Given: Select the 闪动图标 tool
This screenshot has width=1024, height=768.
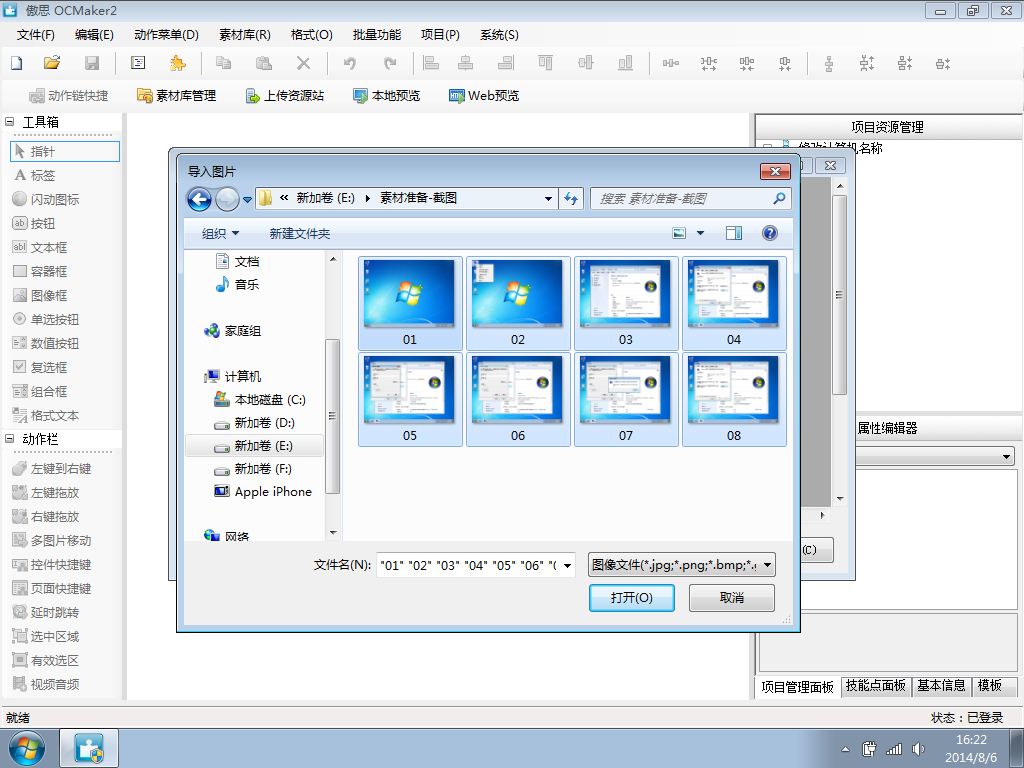Looking at the screenshot, I should (46, 199).
